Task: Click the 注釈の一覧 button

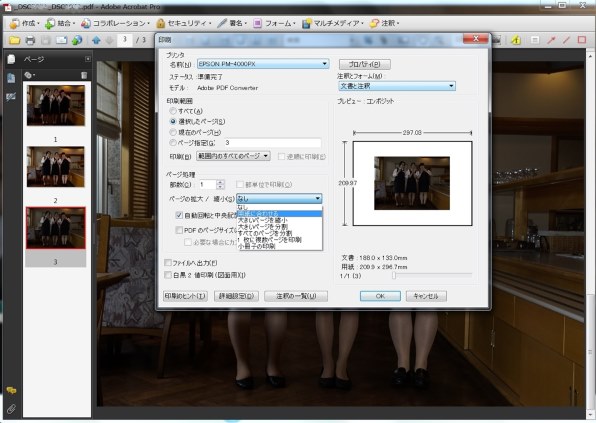Action: click(296, 296)
